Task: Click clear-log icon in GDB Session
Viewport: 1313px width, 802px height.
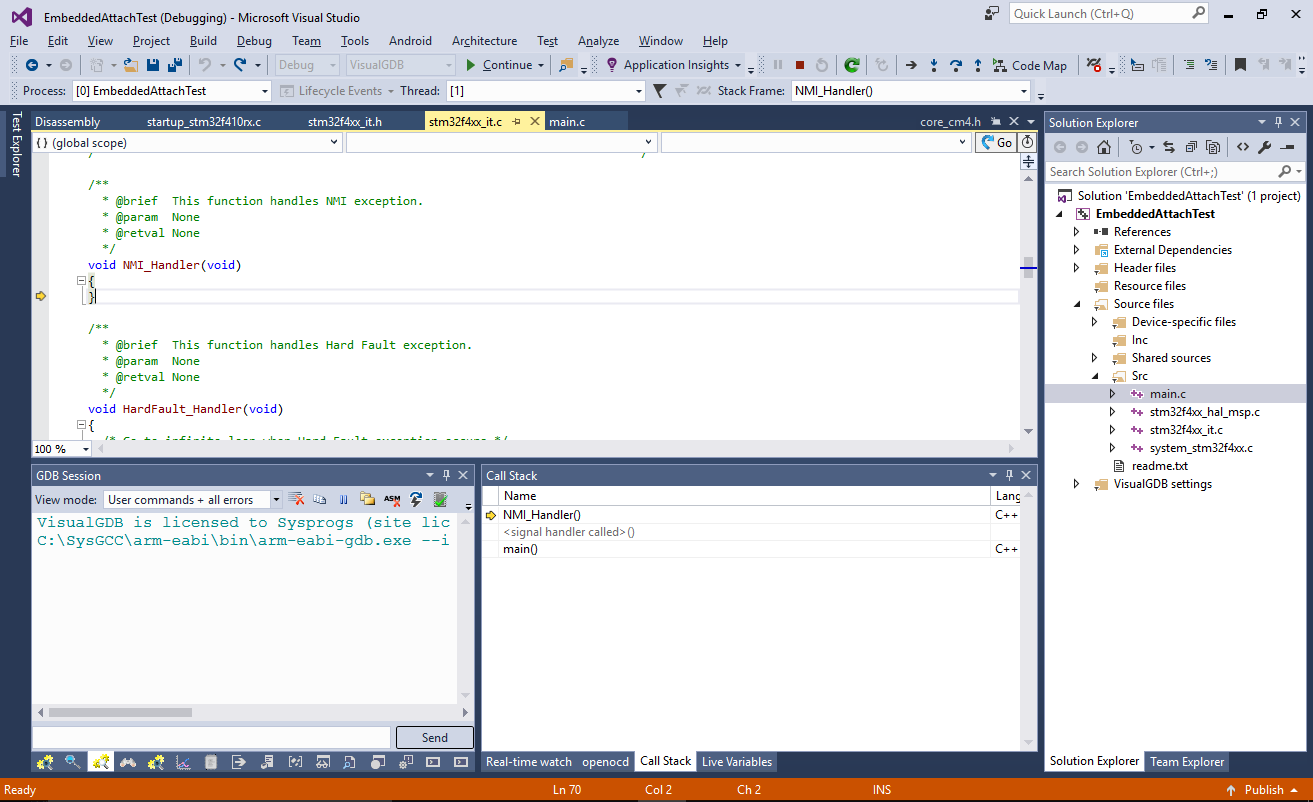Action: pyautogui.click(x=297, y=499)
